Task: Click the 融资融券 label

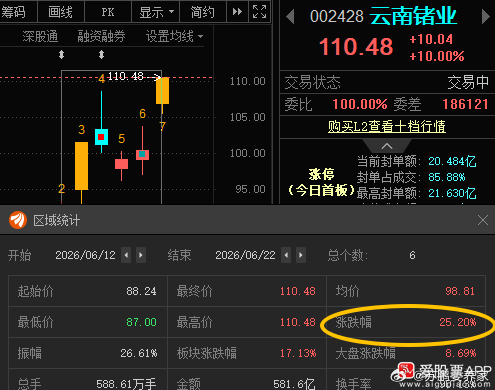Action: point(101,36)
